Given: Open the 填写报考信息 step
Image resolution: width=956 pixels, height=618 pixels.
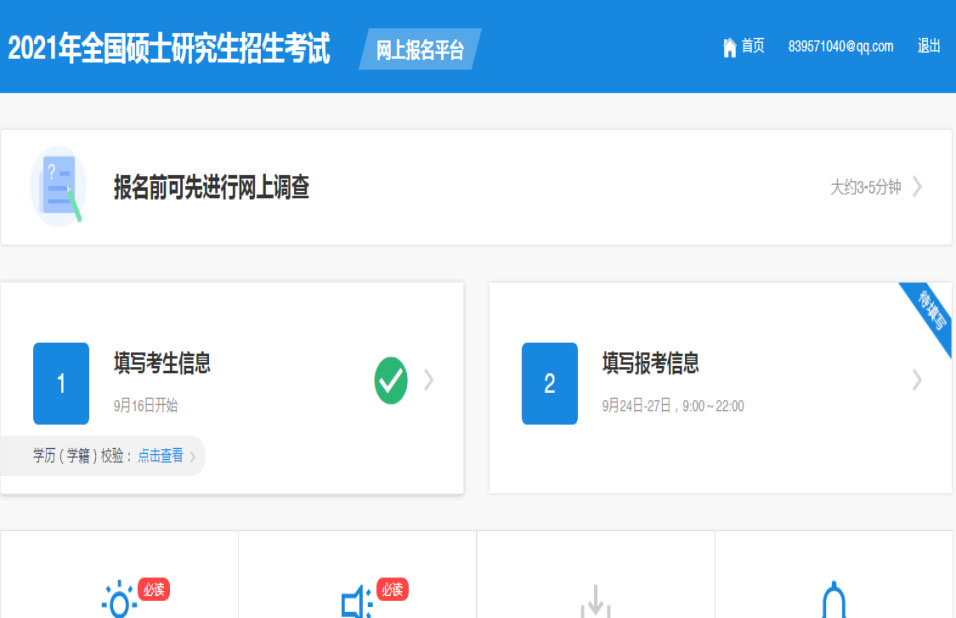Looking at the screenshot, I should pos(650,363).
